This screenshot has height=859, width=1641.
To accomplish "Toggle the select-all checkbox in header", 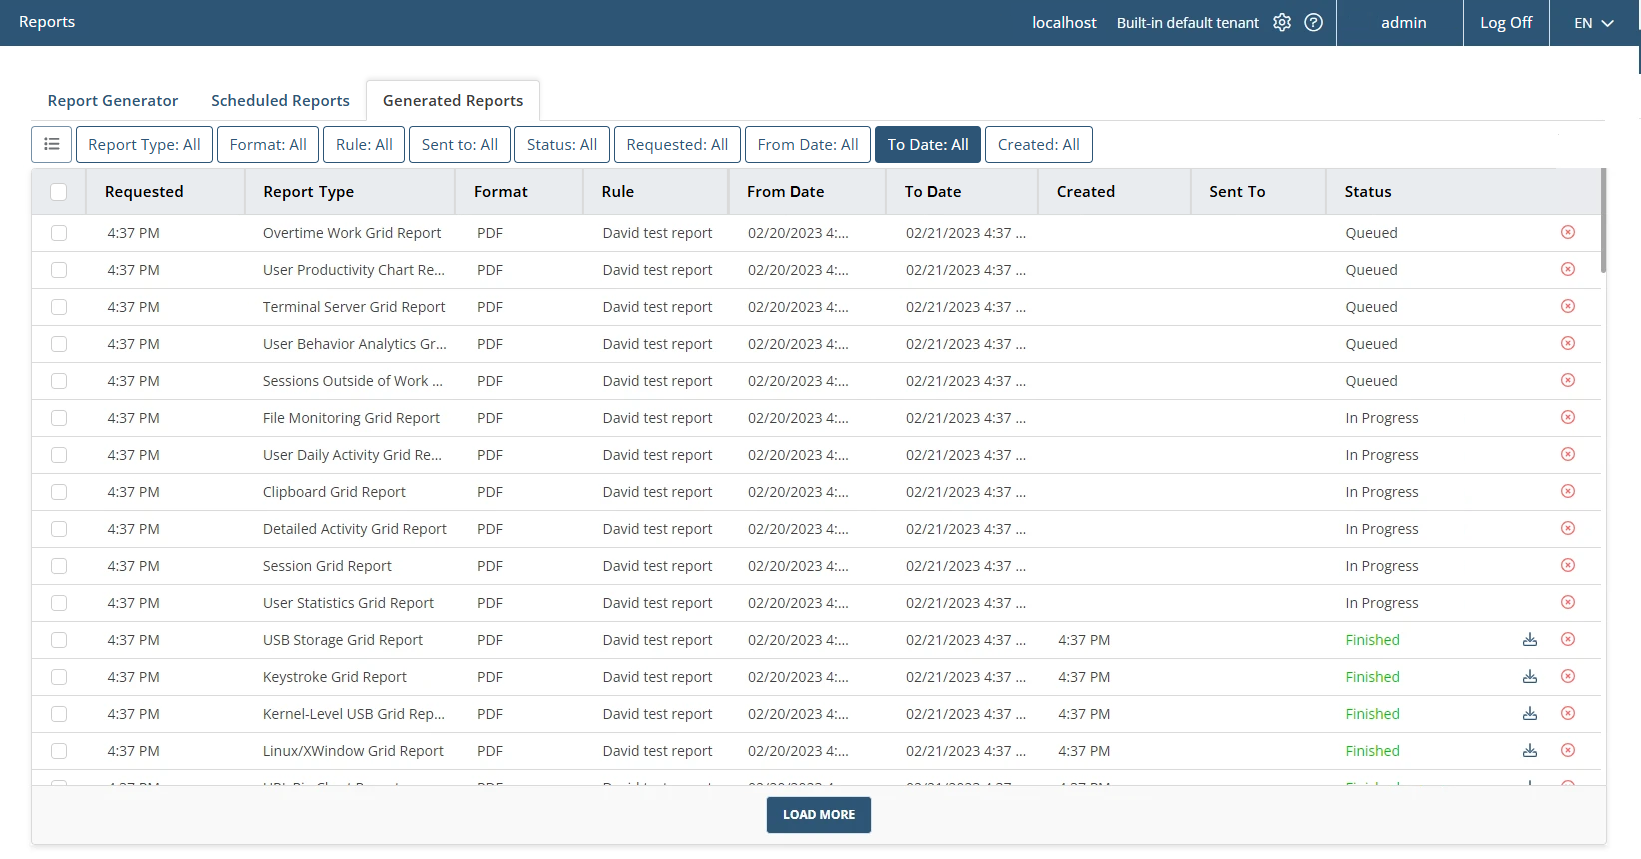I will point(59,192).
